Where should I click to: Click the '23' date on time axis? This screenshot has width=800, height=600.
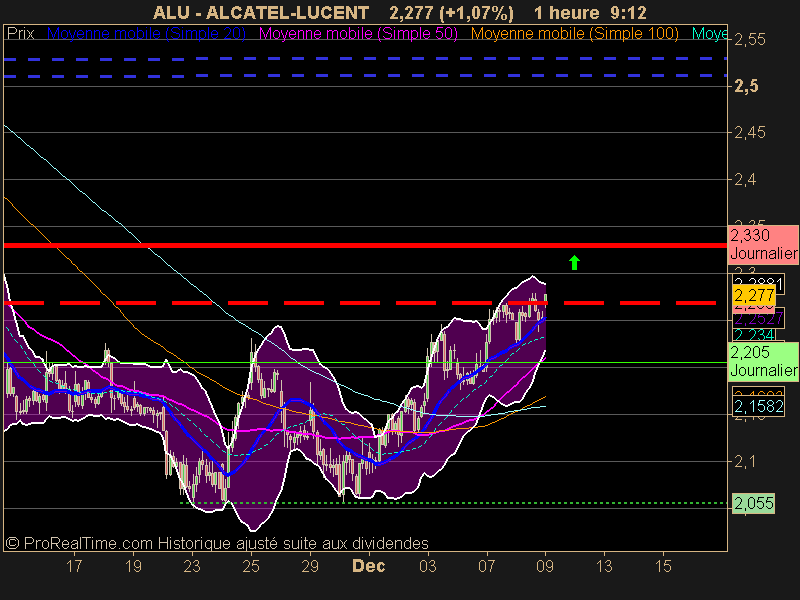pos(192,566)
